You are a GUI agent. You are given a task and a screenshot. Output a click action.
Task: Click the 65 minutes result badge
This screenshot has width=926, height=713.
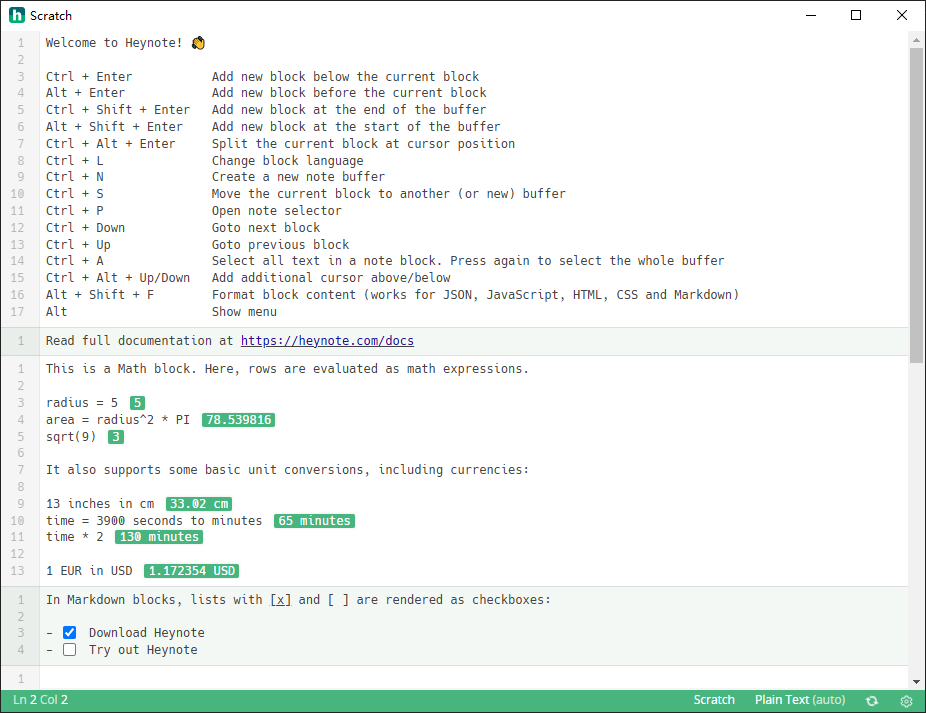click(x=314, y=521)
